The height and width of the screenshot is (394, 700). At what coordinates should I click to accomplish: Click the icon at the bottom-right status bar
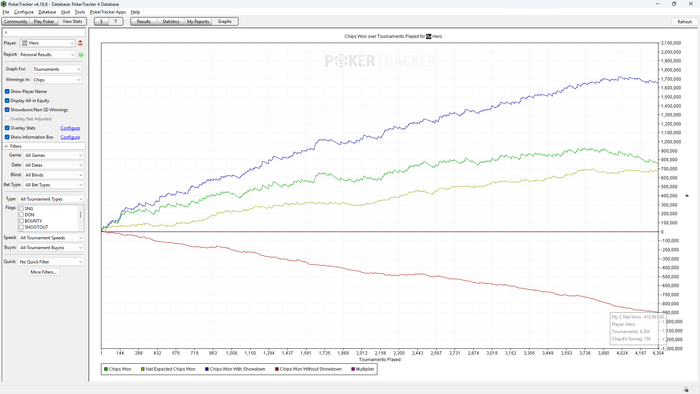click(686, 390)
